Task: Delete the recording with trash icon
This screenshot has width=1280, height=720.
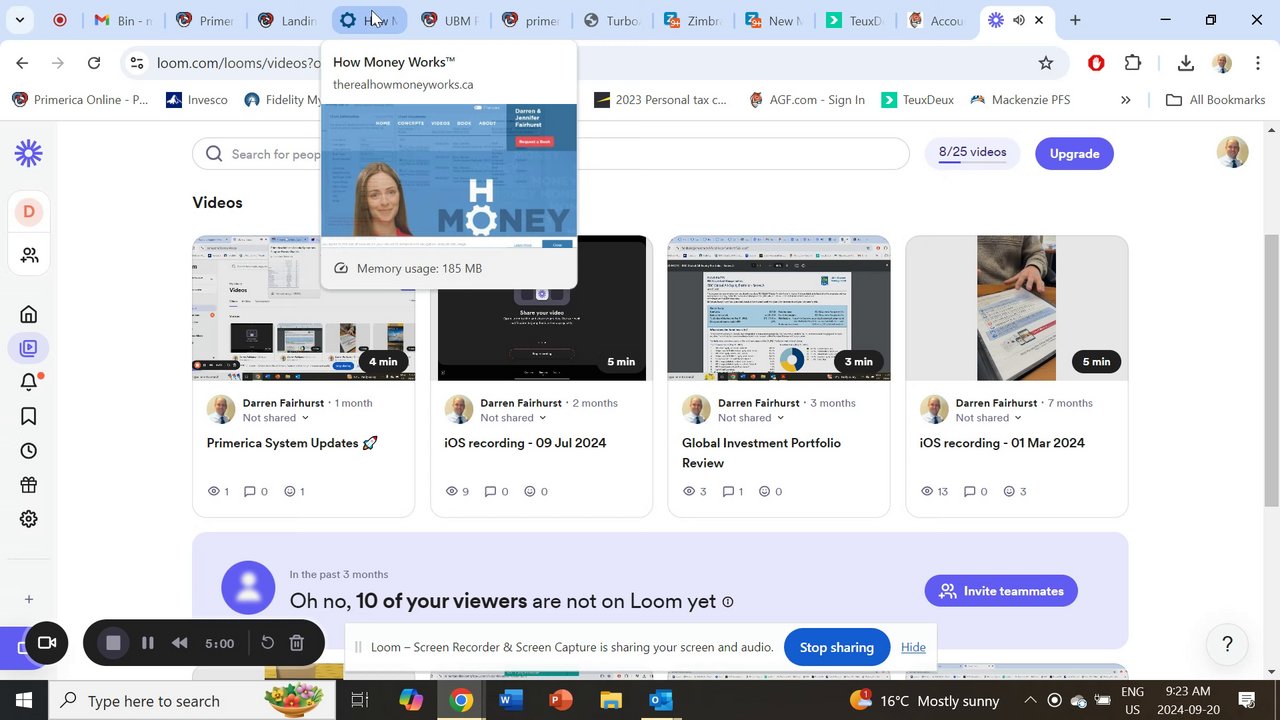Action: point(297,643)
